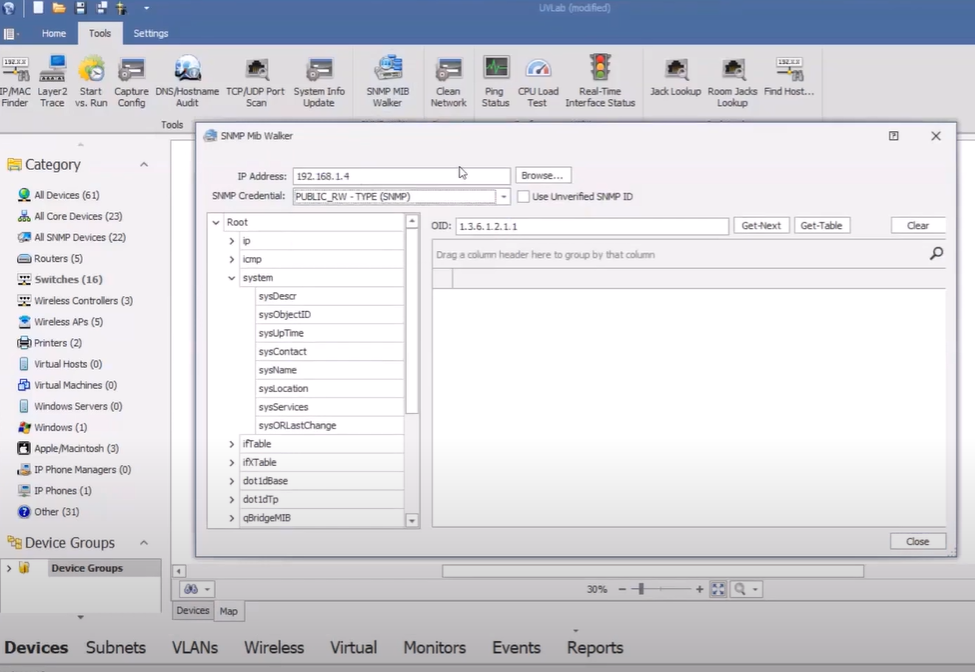Click the zoom in plus button

coord(700,589)
